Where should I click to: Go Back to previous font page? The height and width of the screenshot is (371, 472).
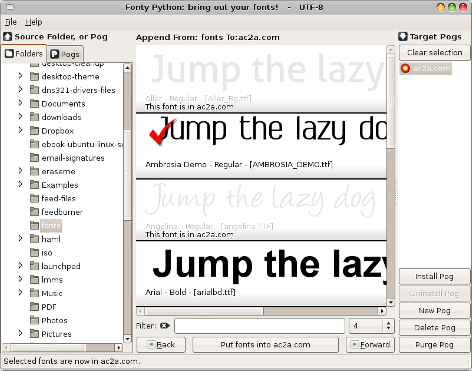coord(161,345)
